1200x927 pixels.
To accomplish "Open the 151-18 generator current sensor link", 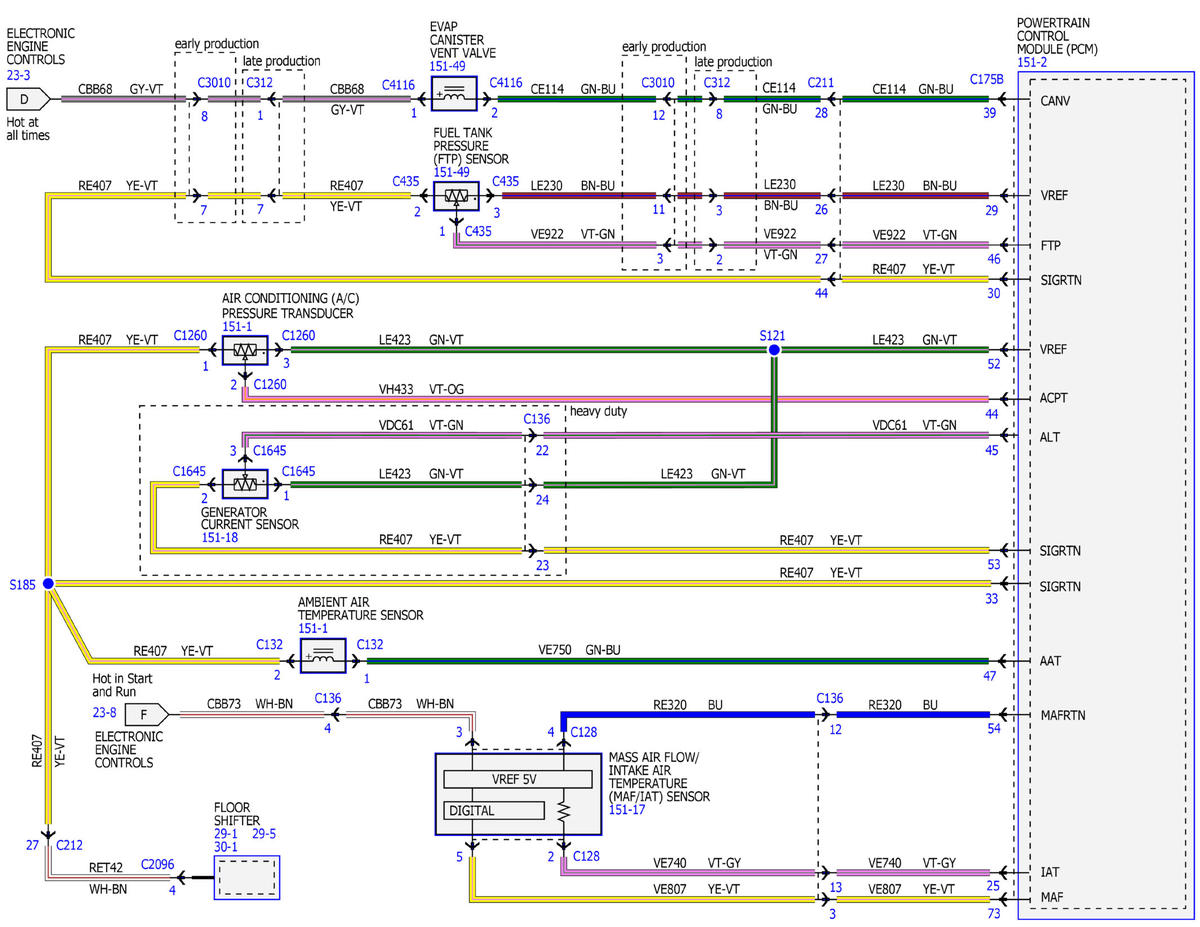I will tap(221, 537).
